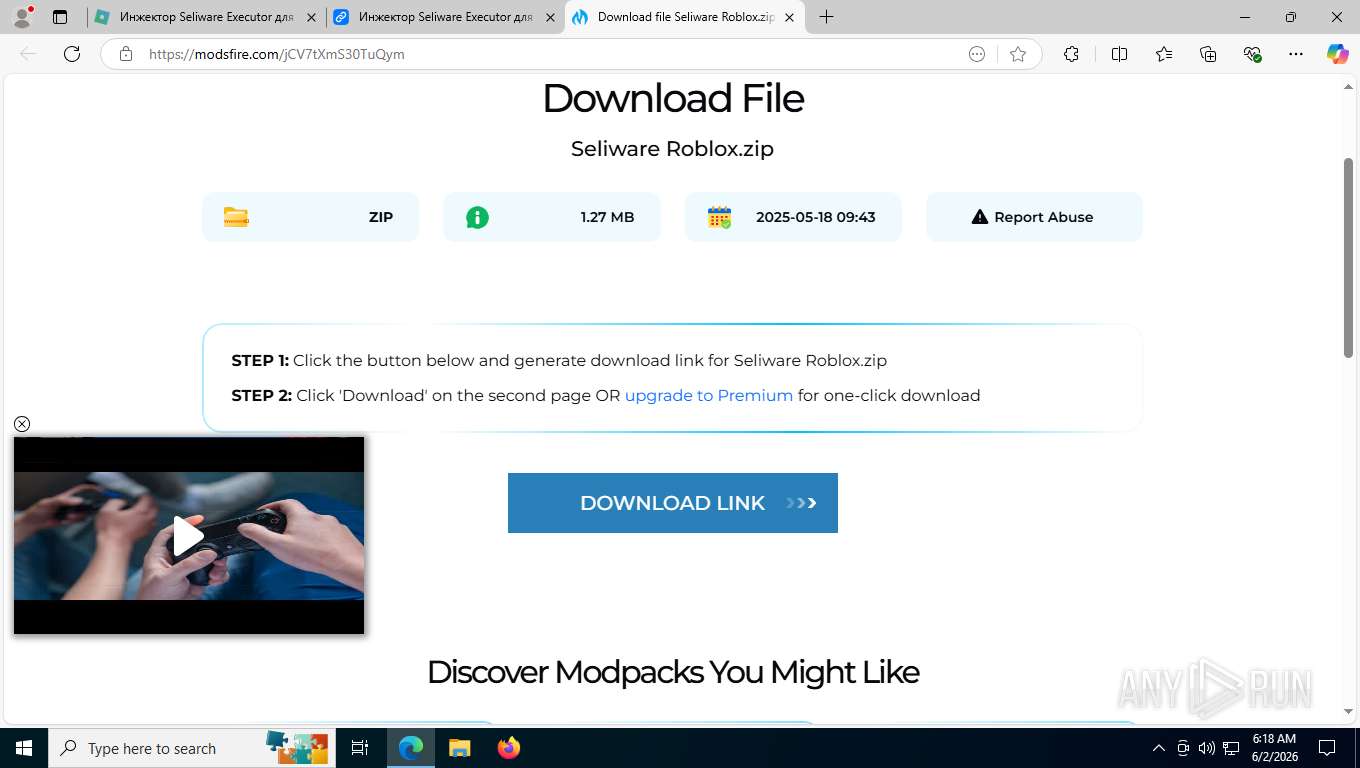Viewport: 1360px width, 768px height.
Task: Click the scrollbar up arrow
Action: [1348, 87]
